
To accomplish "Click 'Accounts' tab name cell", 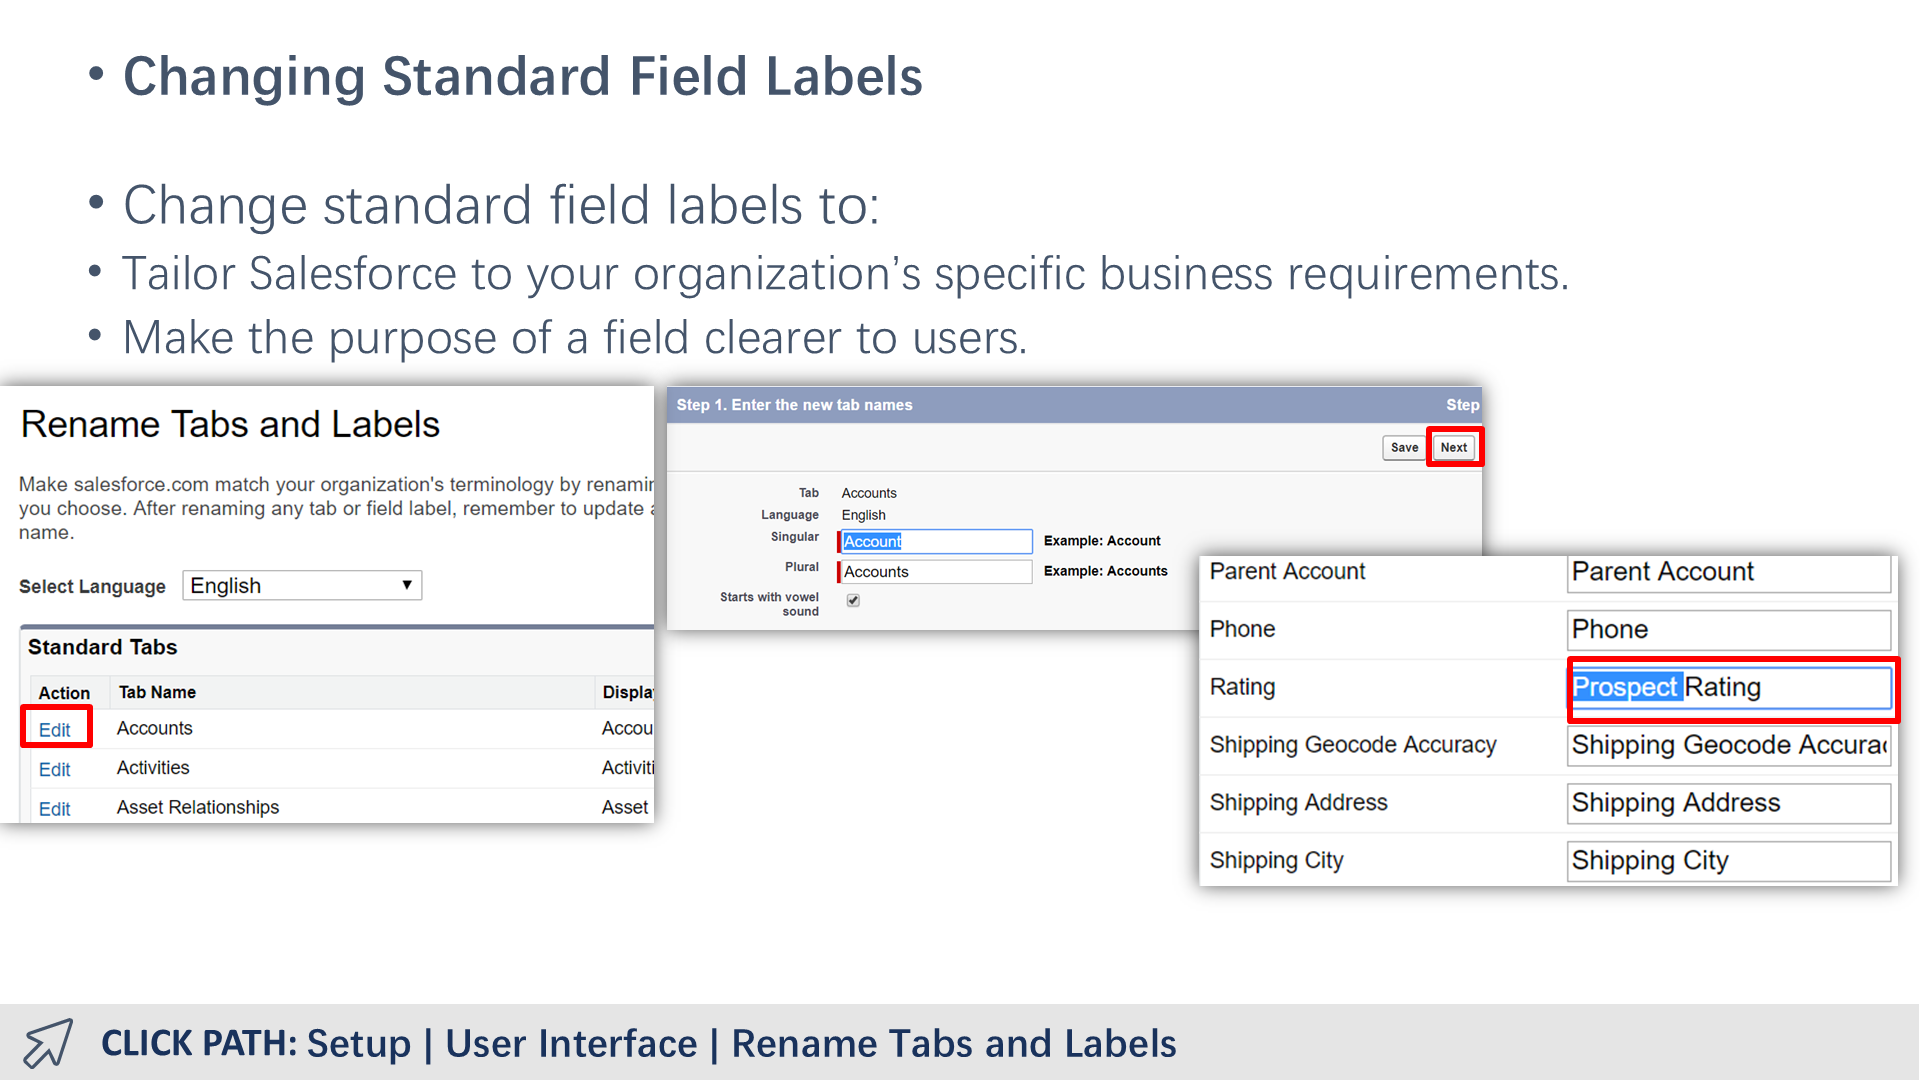I will click(155, 728).
